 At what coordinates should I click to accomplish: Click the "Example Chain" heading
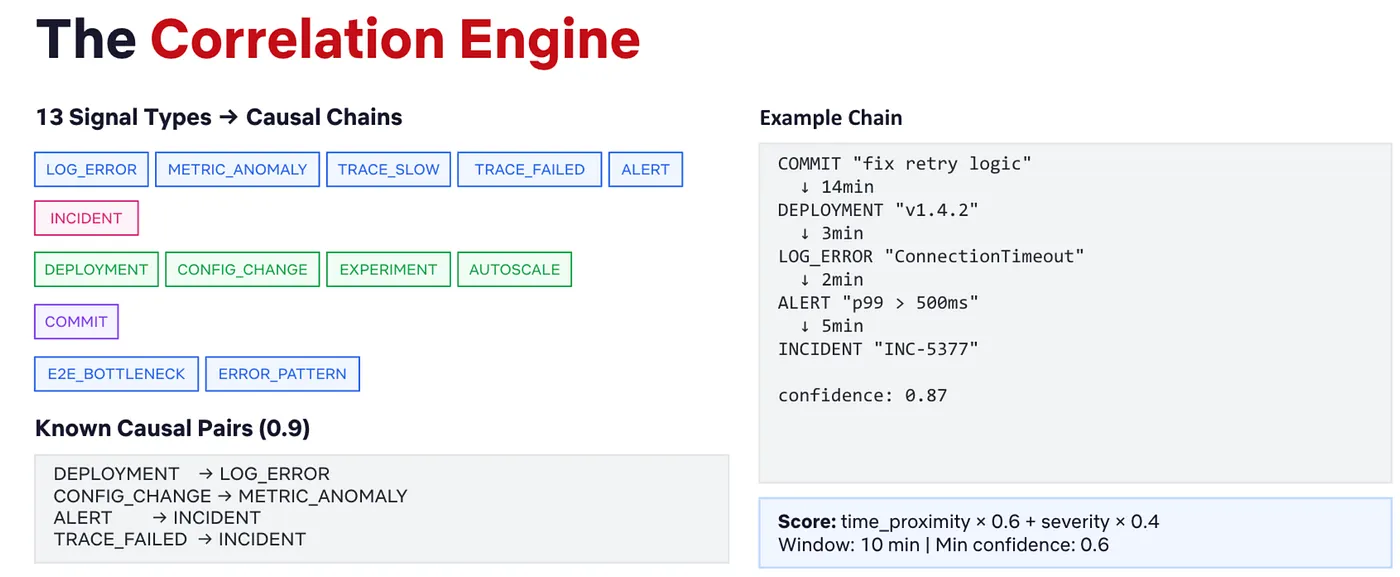[x=831, y=118]
